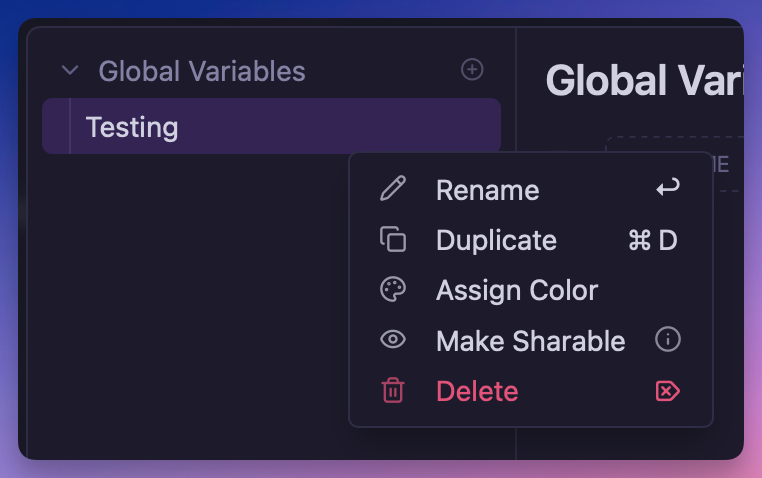Screen dimensions: 762x478
Task: Click the plus icon to add a variable set
Action: [471, 69]
